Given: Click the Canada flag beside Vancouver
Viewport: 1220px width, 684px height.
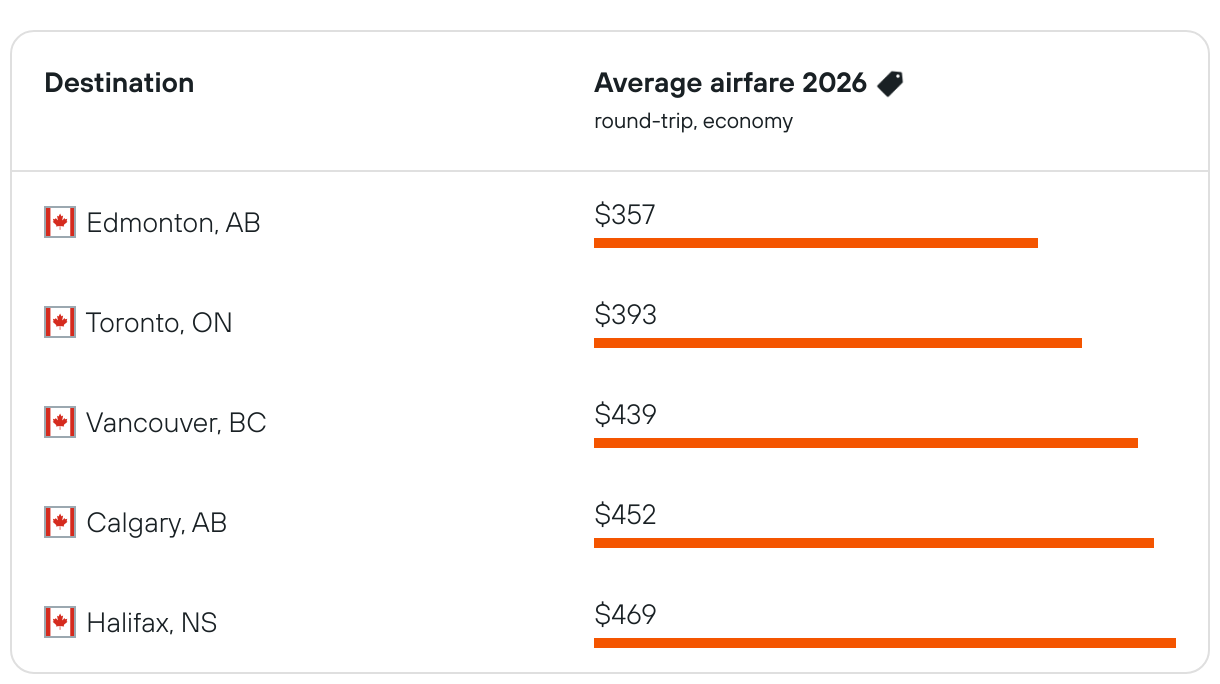Looking at the screenshot, I should [x=60, y=422].
